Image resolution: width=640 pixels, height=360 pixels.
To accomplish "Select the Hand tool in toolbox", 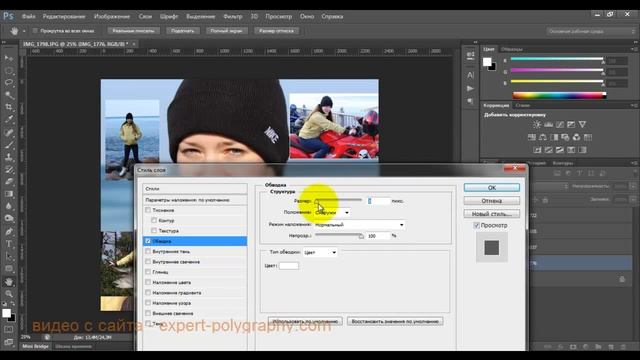I will [9, 282].
